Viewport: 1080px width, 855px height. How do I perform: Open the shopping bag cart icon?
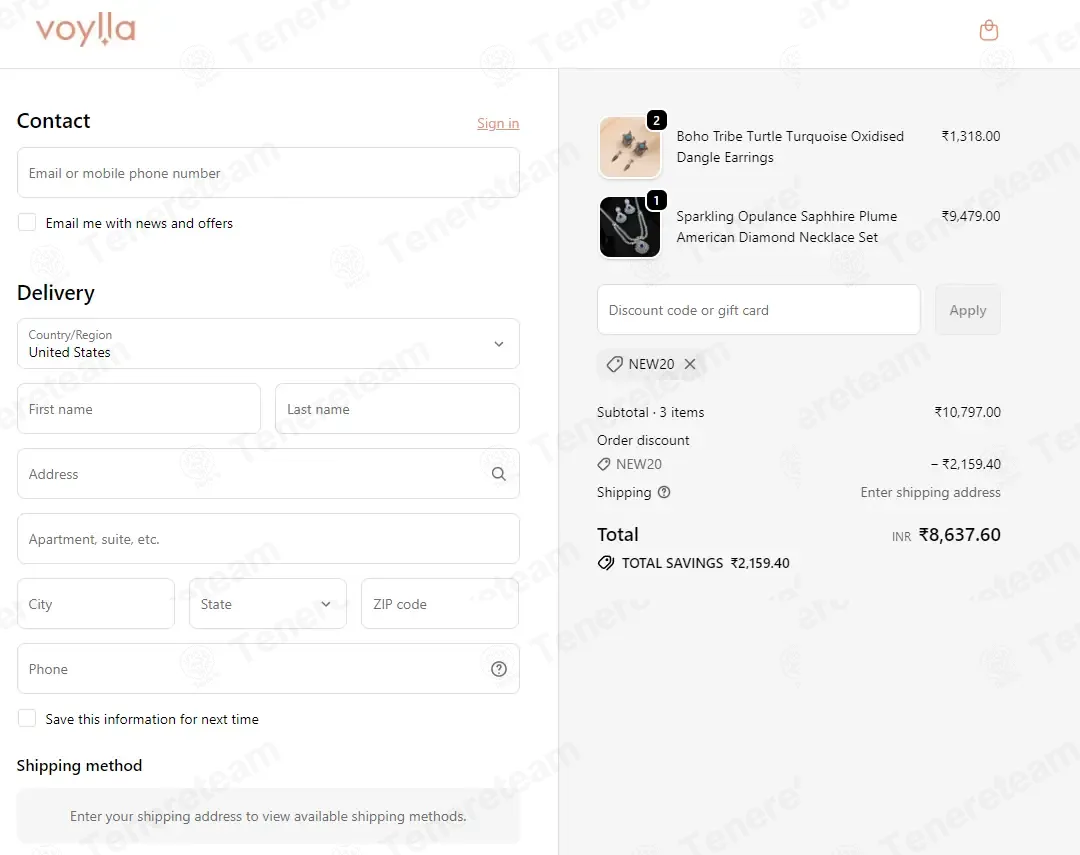click(988, 30)
